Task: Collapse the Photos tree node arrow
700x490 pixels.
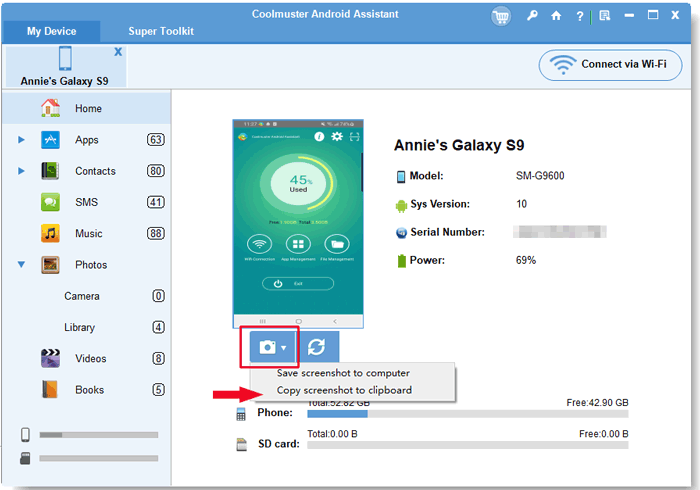Action: click(21, 265)
